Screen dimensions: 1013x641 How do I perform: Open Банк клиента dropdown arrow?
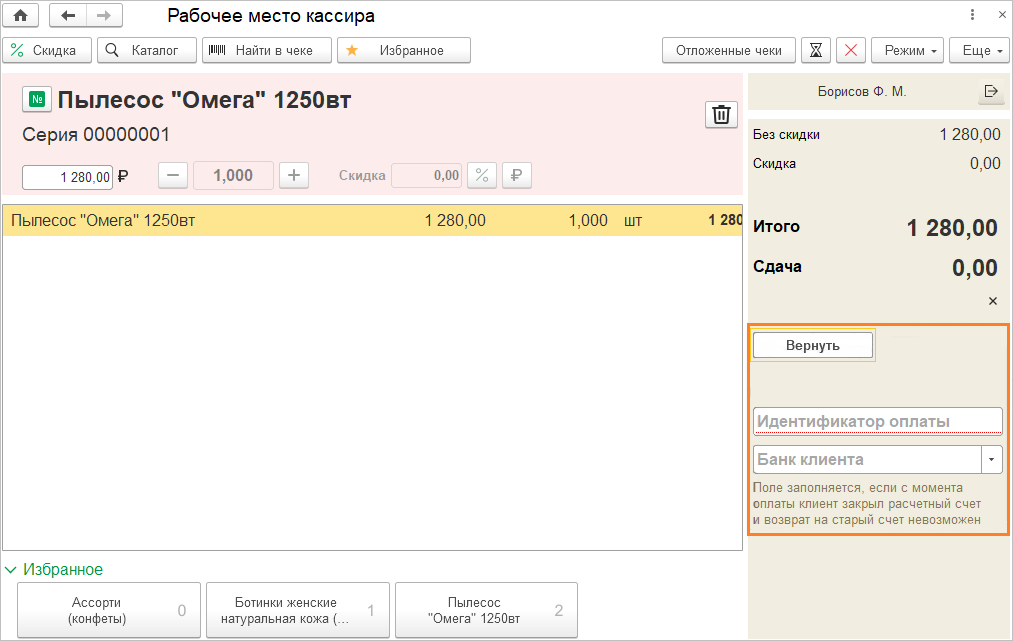[x=991, y=460]
